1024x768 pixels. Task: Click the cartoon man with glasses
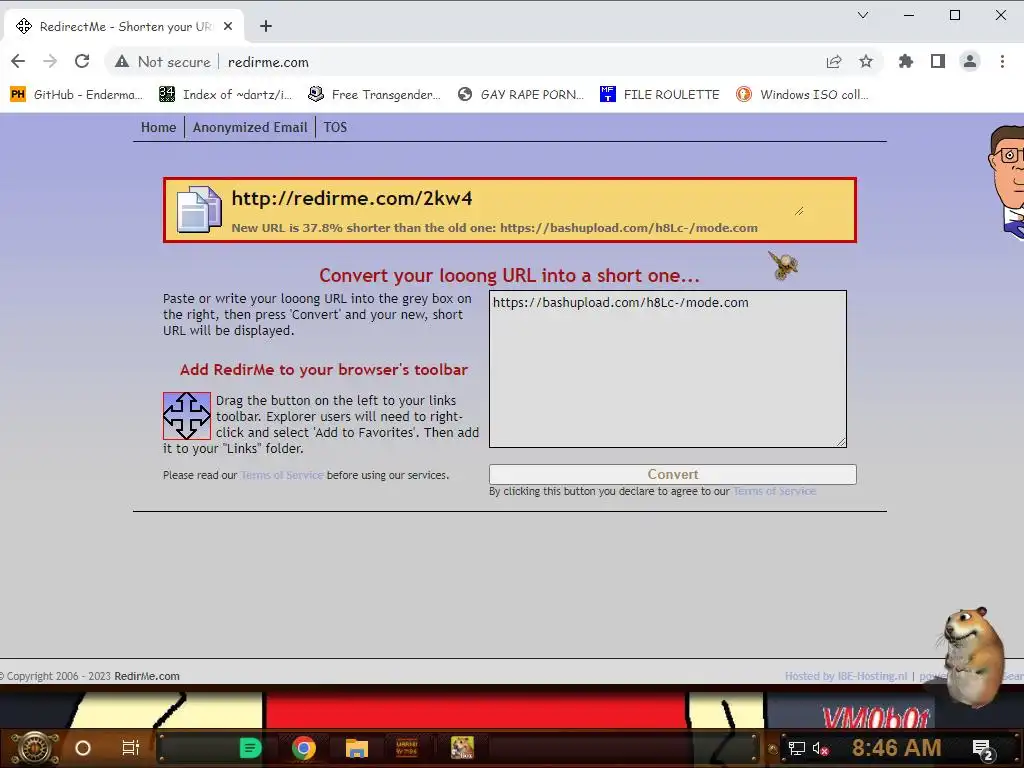click(x=1006, y=181)
